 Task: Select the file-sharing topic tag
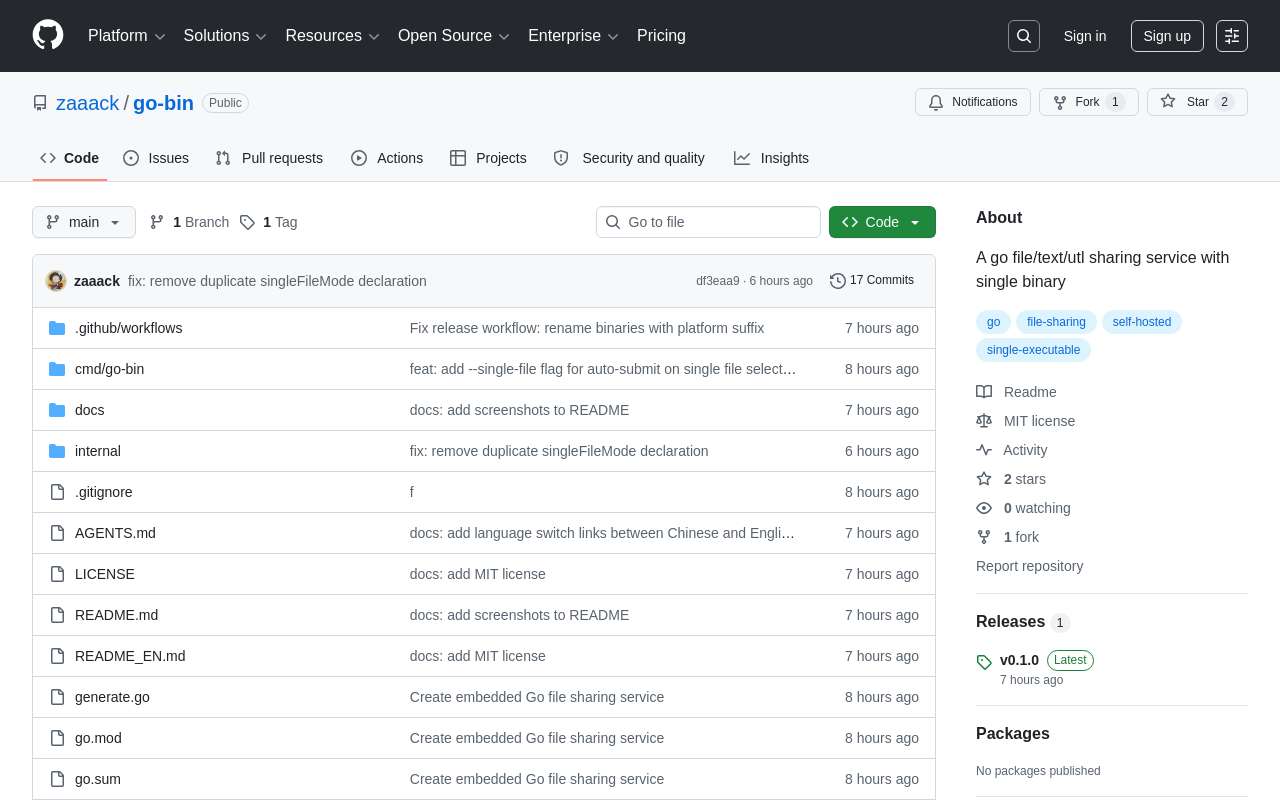(x=1056, y=322)
